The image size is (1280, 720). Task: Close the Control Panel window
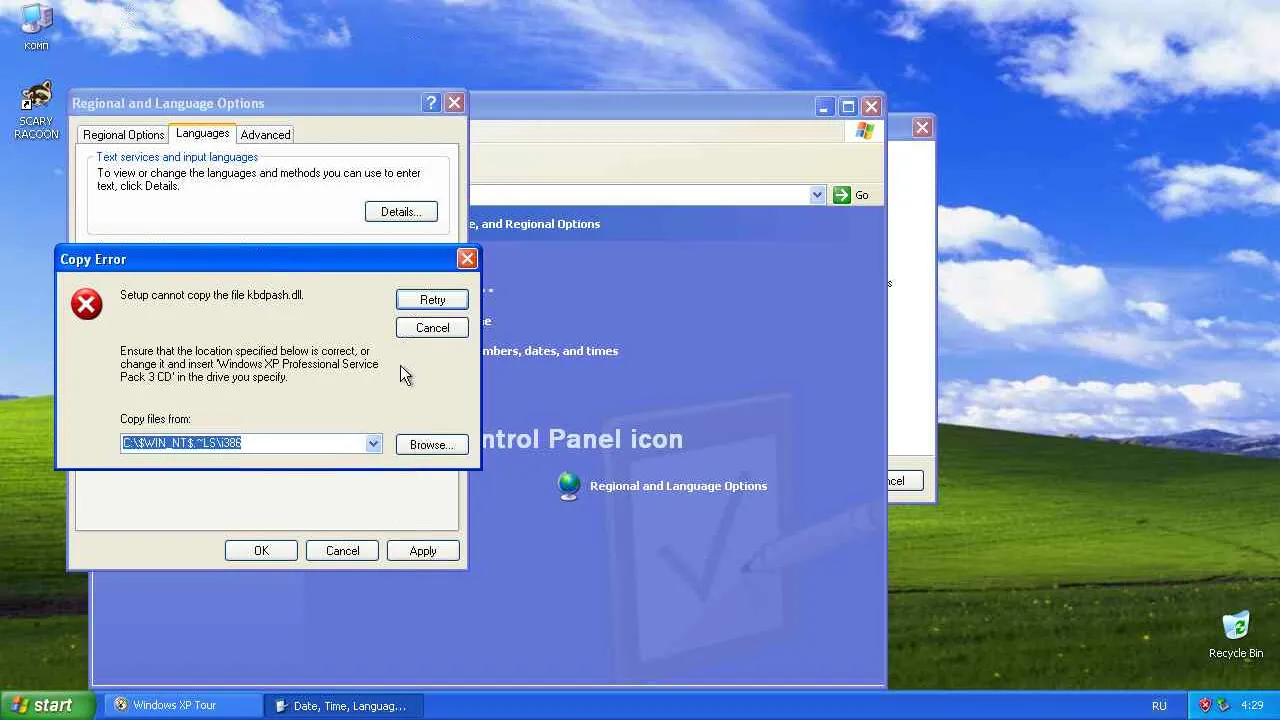coord(871,106)
